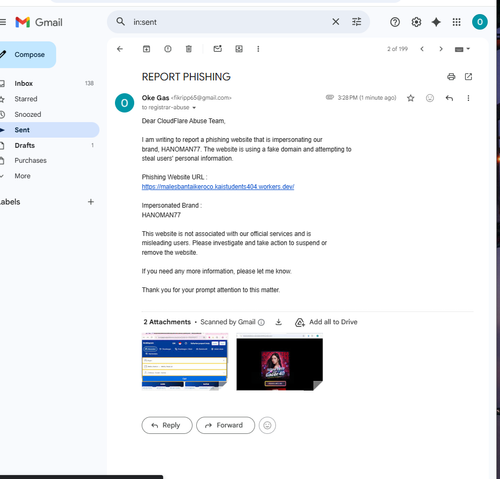Open Settings gear icon

[416, 22]
